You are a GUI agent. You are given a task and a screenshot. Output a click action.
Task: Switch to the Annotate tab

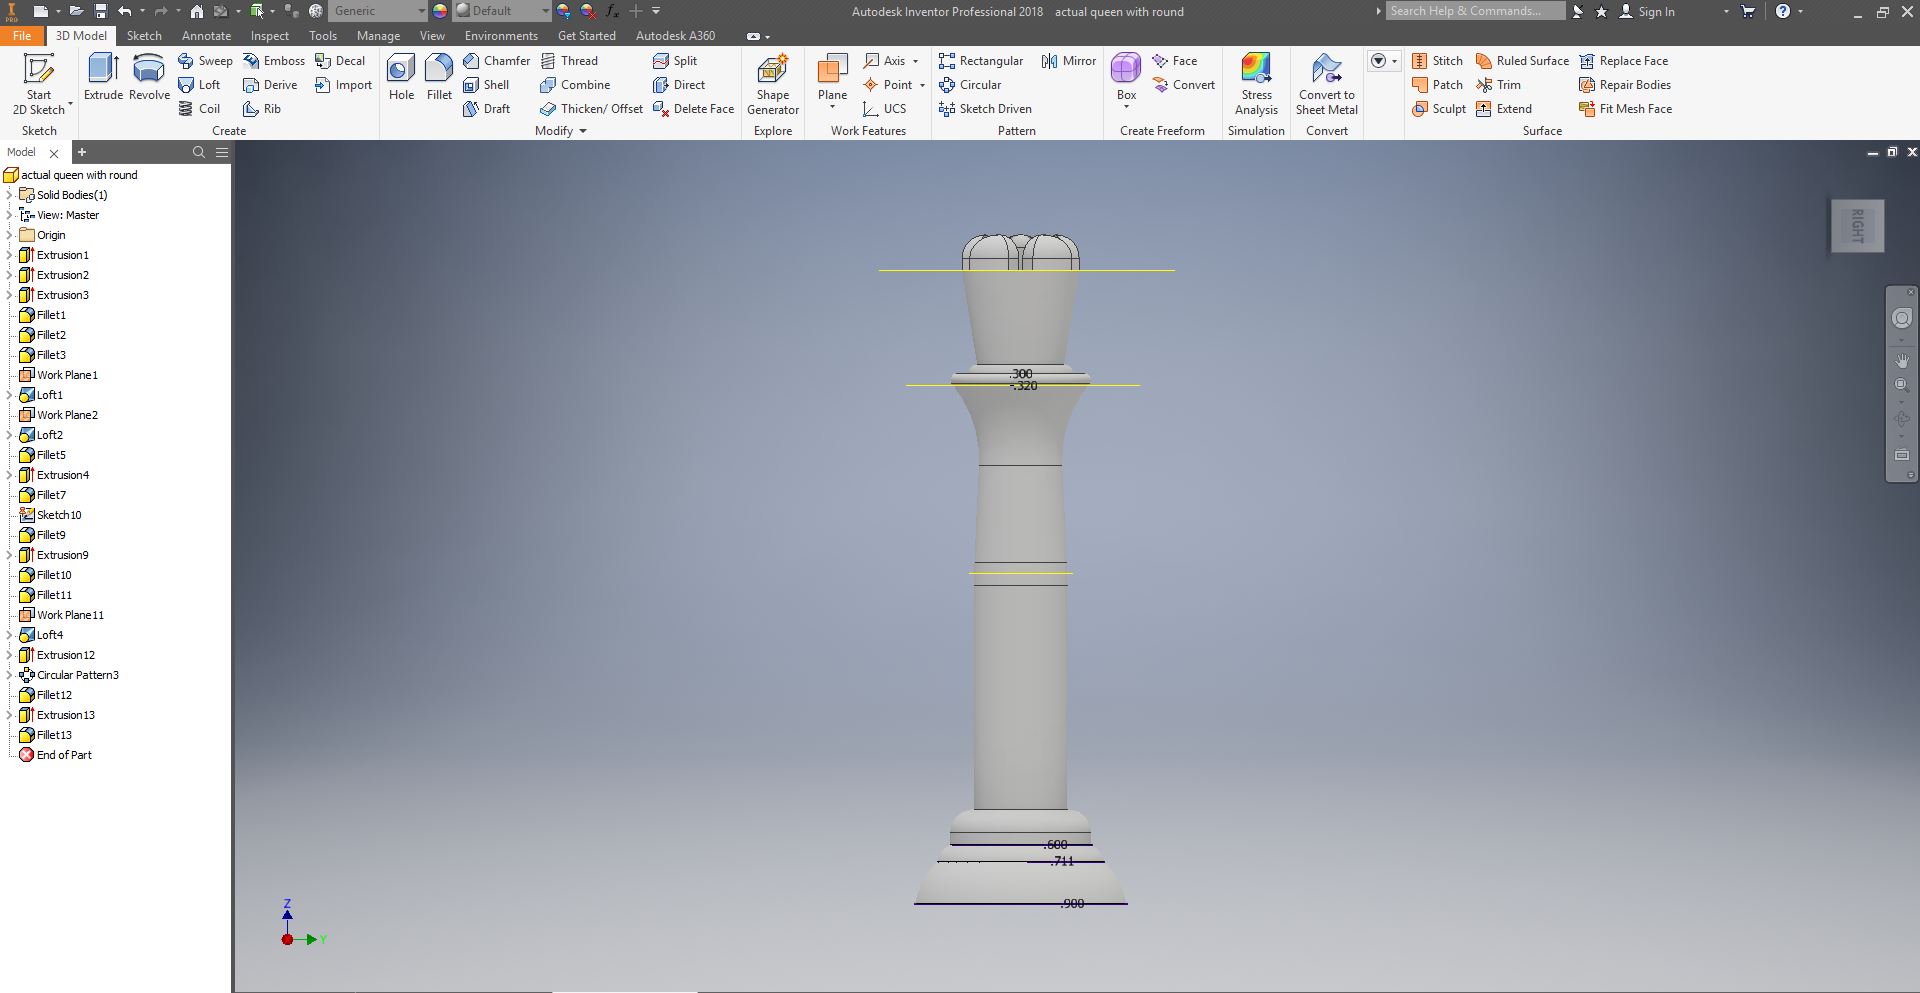206,35
